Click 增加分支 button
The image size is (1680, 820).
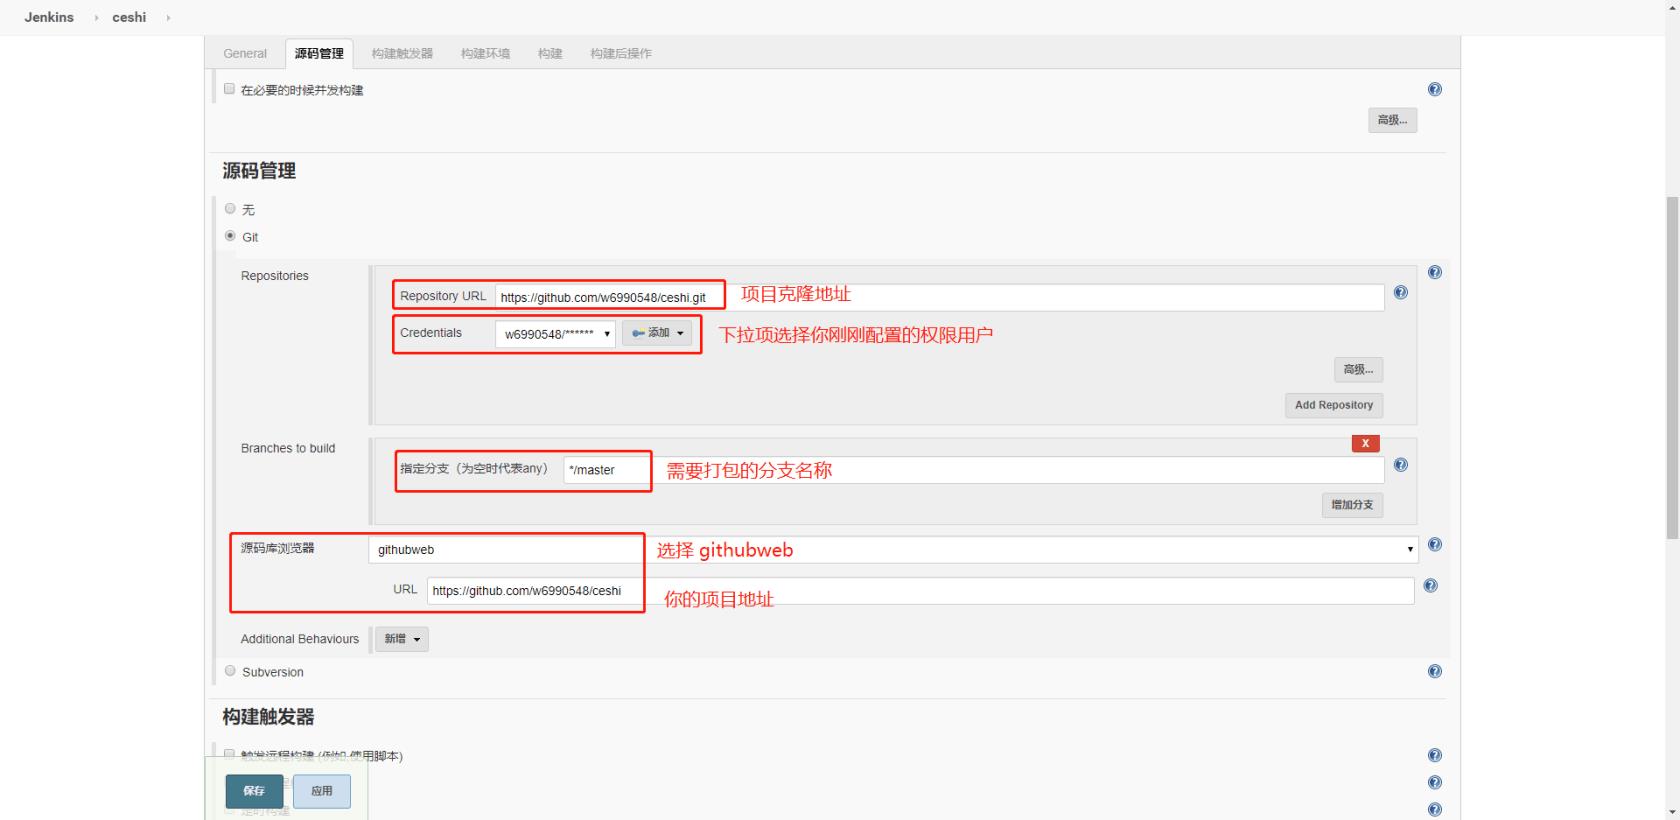[1352, 505]
